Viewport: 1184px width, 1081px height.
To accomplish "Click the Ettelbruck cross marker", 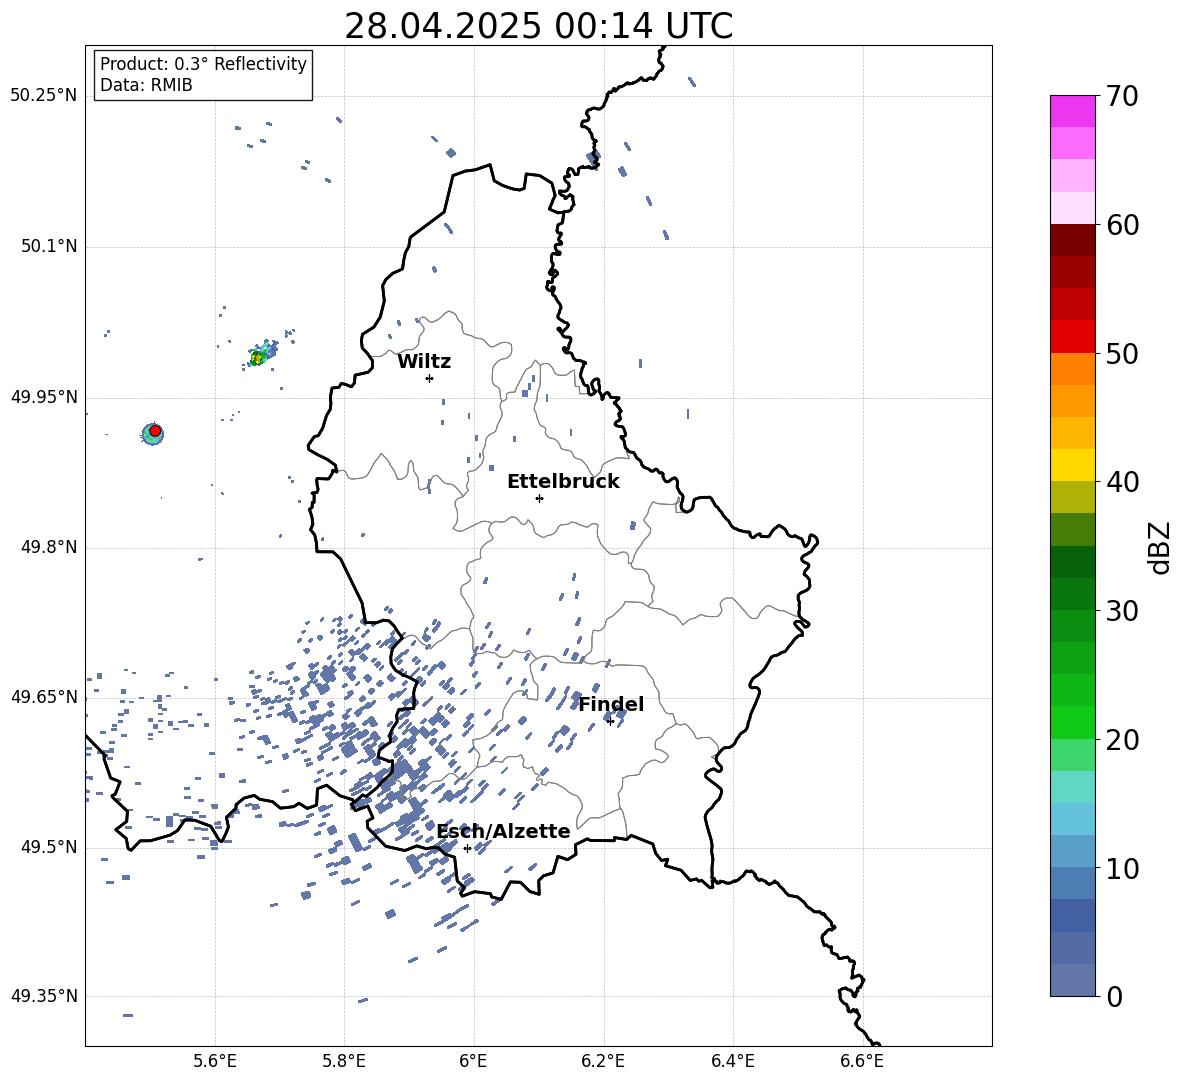I will (x=539, y=498).
